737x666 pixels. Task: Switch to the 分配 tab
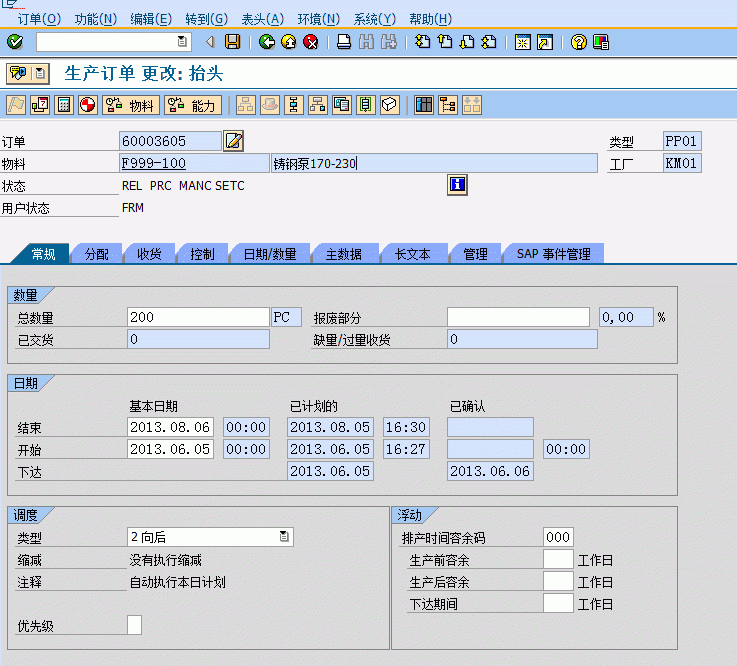97,254
